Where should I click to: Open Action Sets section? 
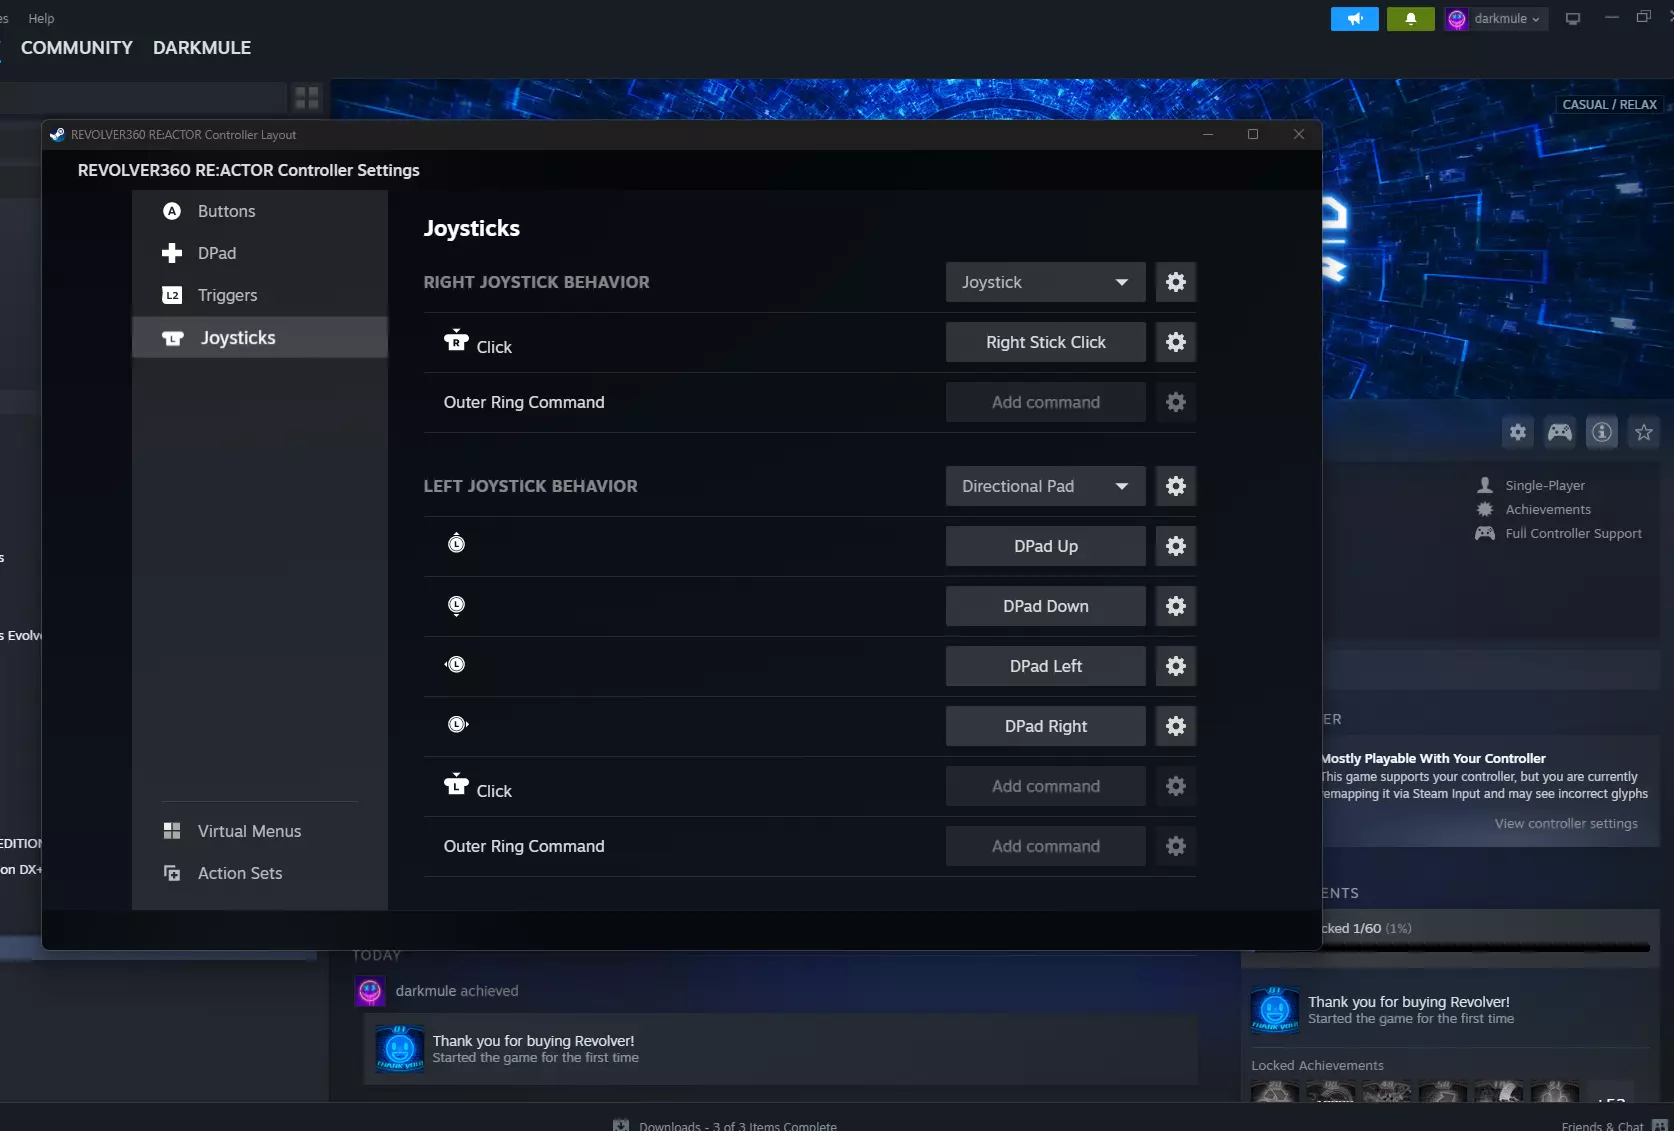260,873
